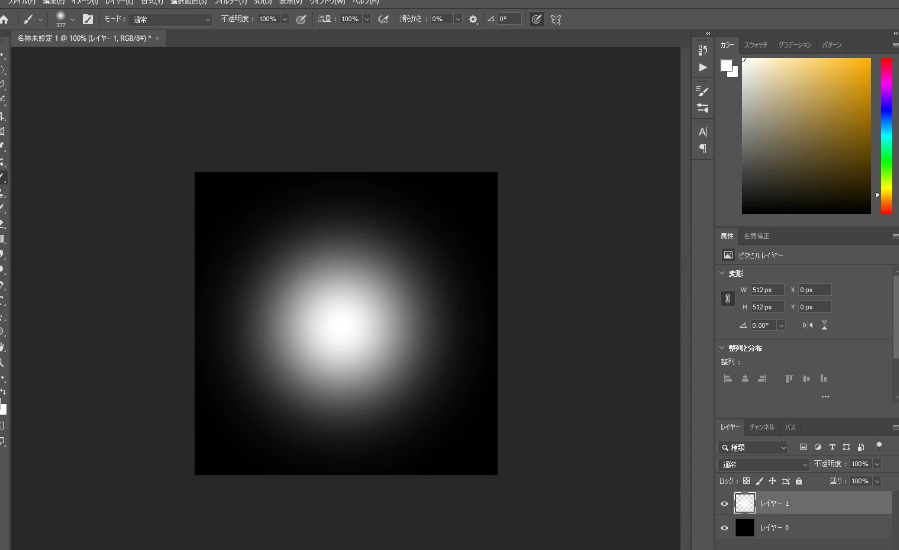Click foreground color swatch in Color panel
This screenshot has height=550, width=899.
pyautogui.click(x=726, y=65)
